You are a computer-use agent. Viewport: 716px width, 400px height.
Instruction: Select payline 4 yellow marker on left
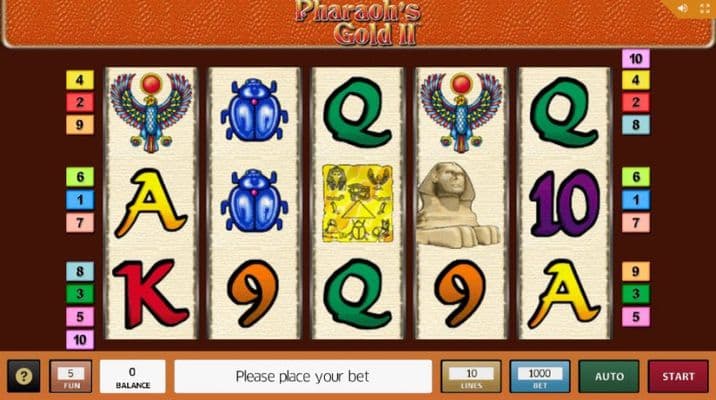pos(80,80)
